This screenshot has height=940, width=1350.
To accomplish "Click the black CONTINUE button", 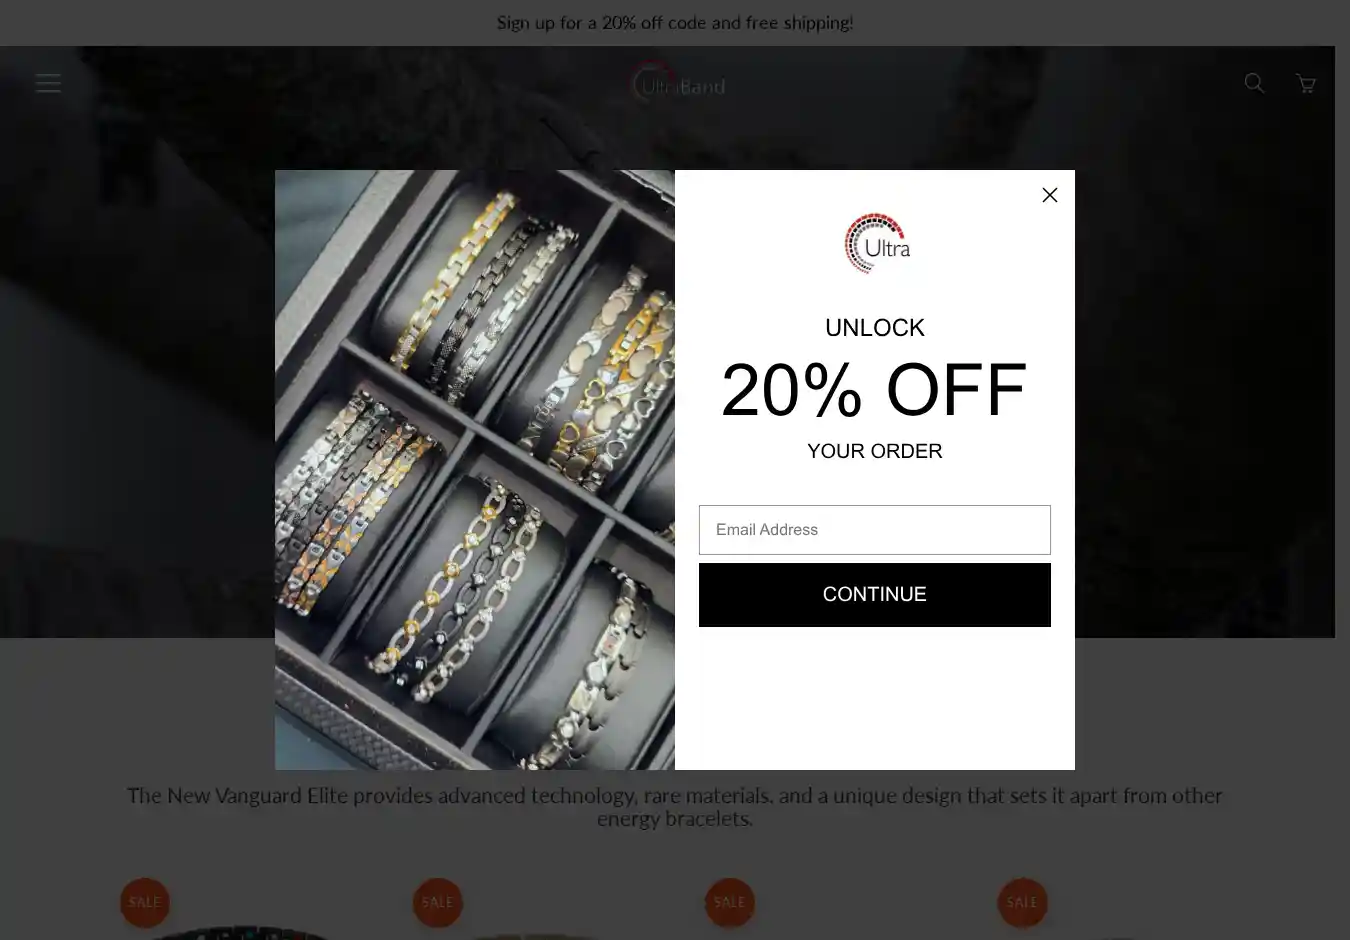I will coord(875,595).
